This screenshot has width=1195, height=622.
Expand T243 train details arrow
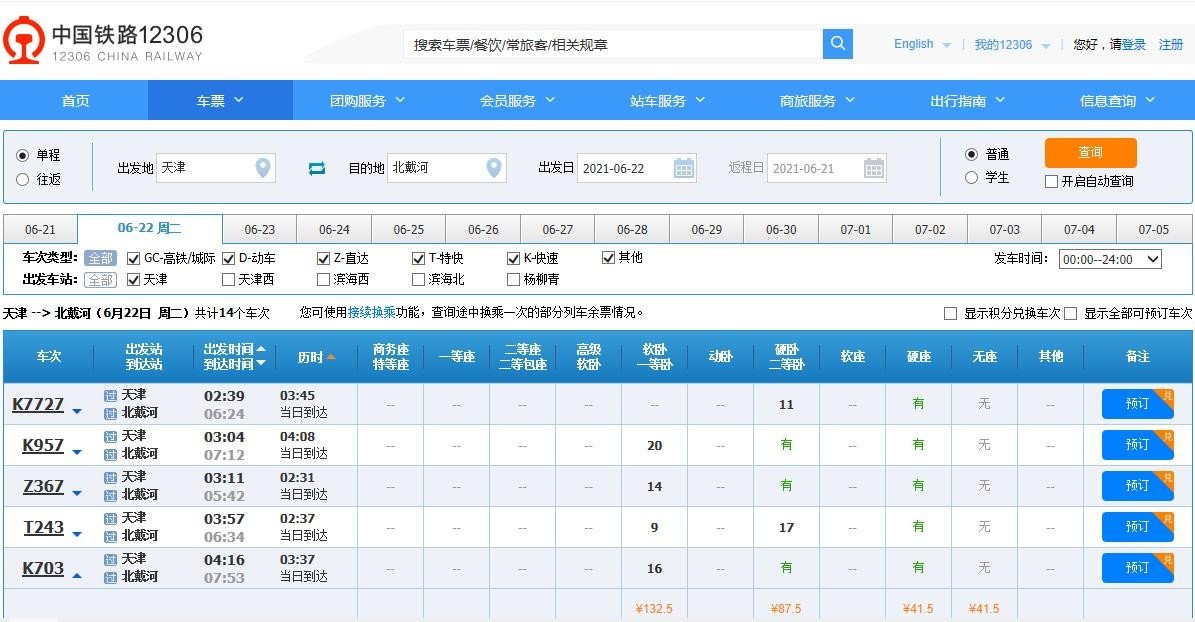tap(77, 534)
